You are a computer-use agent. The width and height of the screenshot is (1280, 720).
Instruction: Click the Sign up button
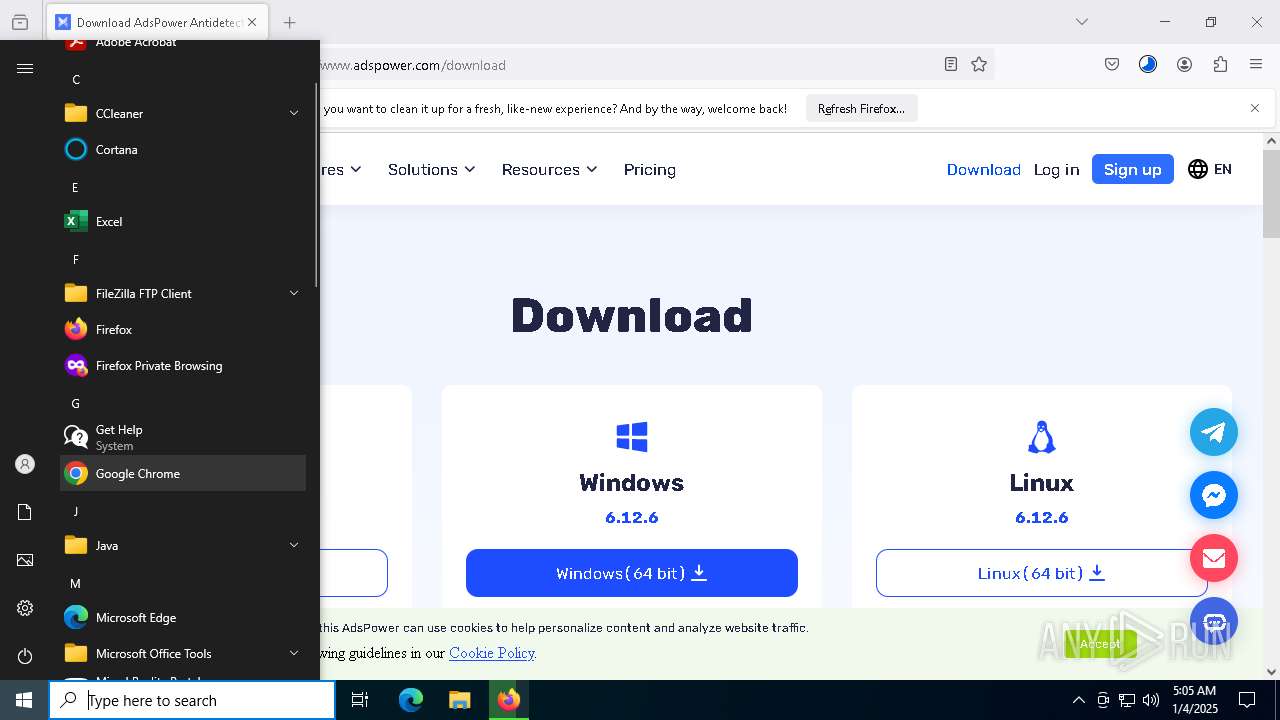[x=1133, y=169]
